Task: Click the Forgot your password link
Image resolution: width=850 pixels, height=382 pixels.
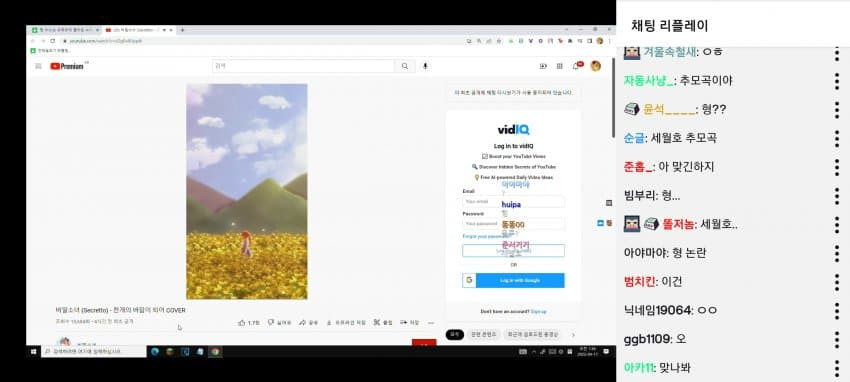Action: pyautogui.click(x=486, y=237)
